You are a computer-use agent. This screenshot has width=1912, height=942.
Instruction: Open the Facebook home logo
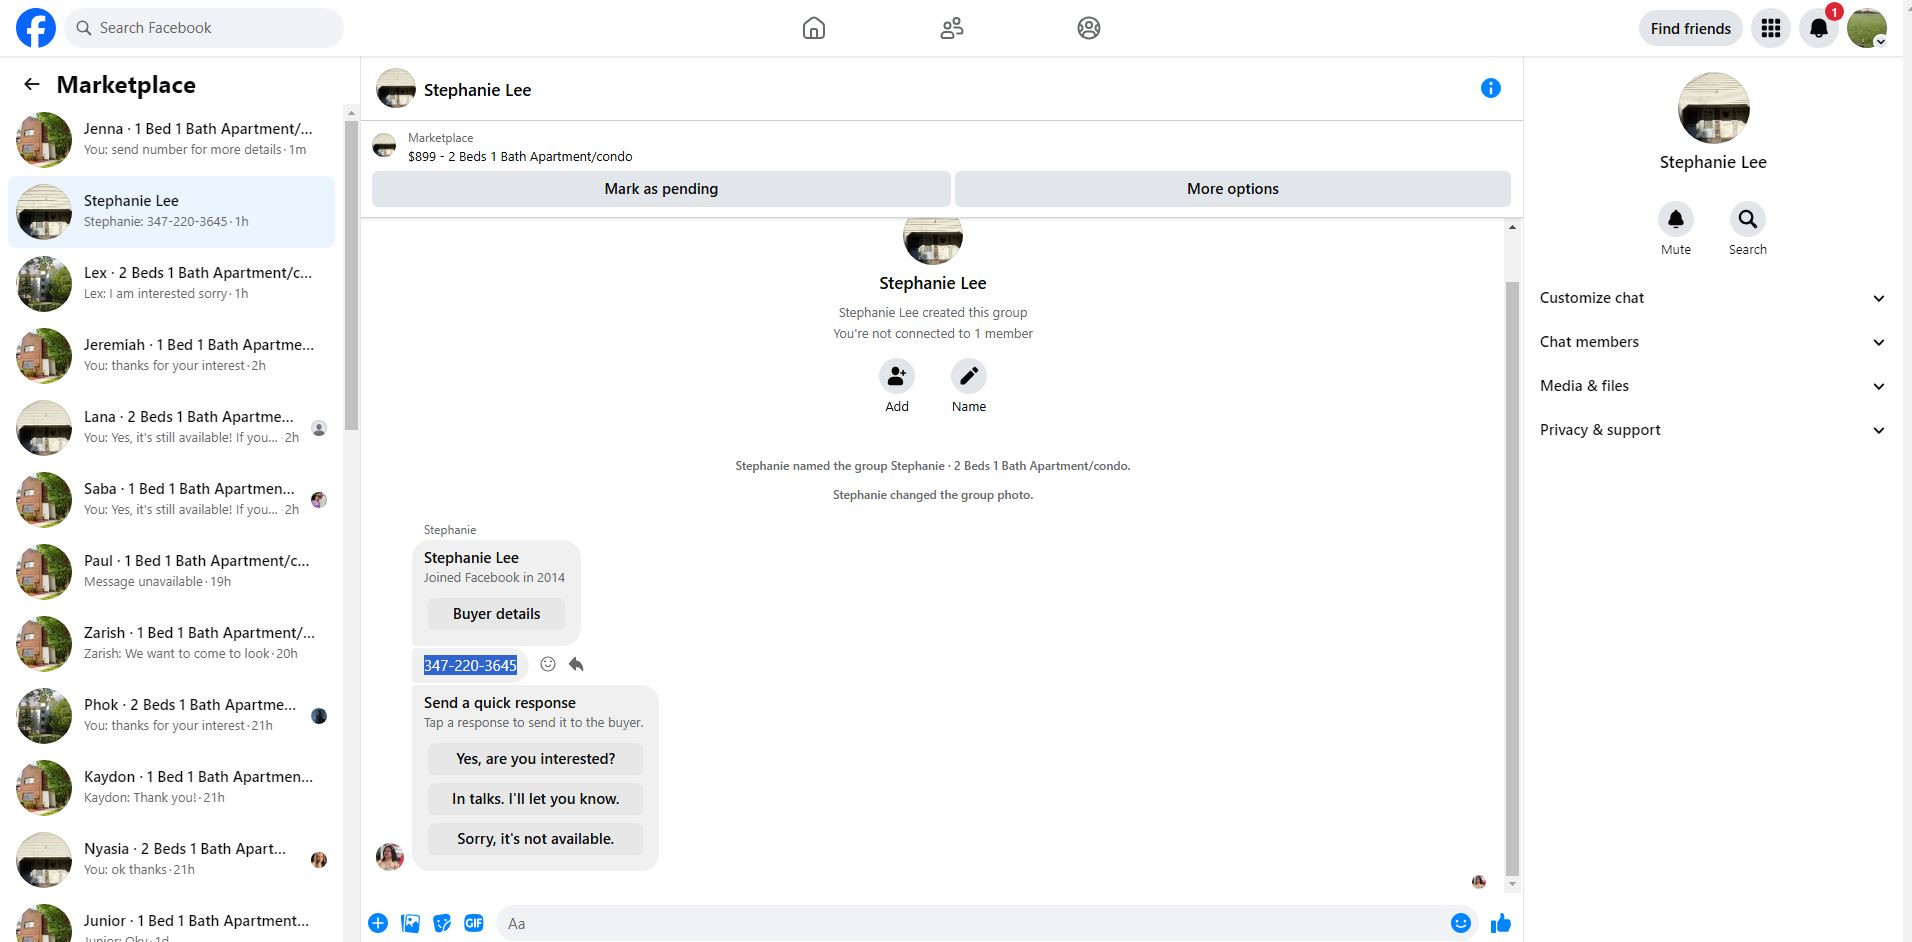[x=36, y=28]
